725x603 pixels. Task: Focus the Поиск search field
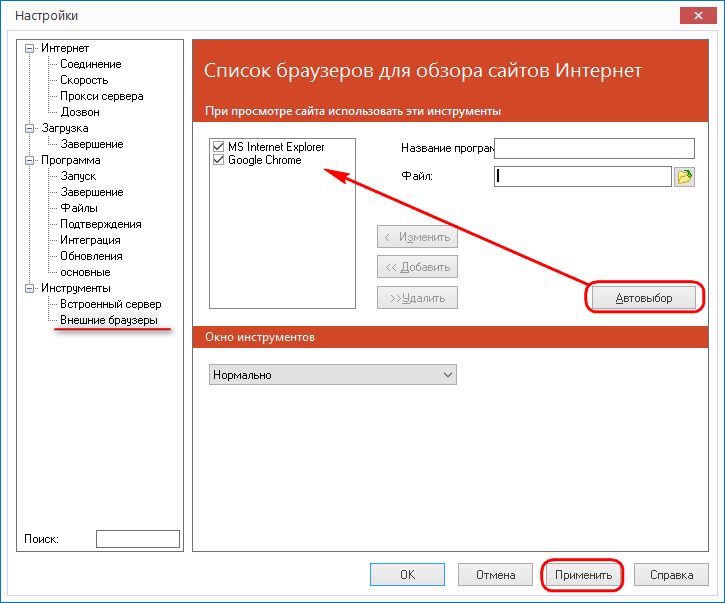click(x=138, y=539)
